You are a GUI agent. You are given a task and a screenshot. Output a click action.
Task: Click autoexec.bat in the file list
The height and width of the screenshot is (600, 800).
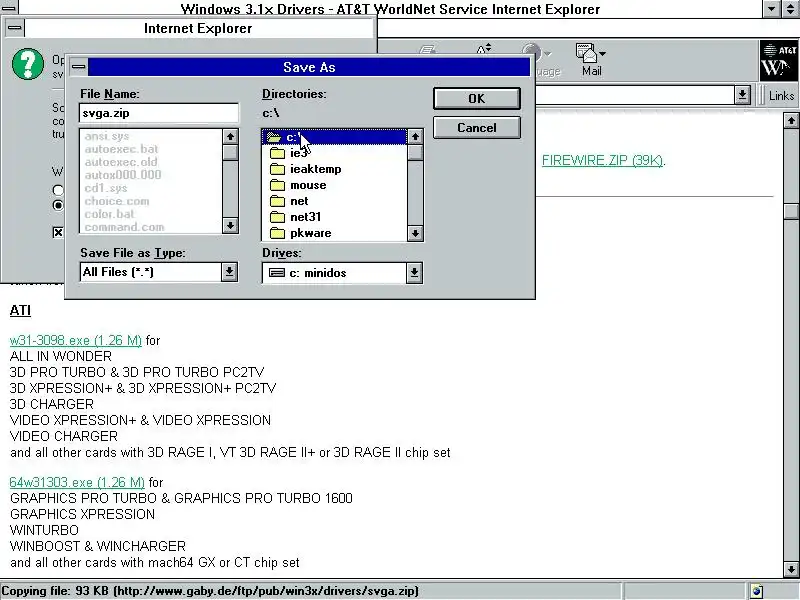click(x=121, y=149)
